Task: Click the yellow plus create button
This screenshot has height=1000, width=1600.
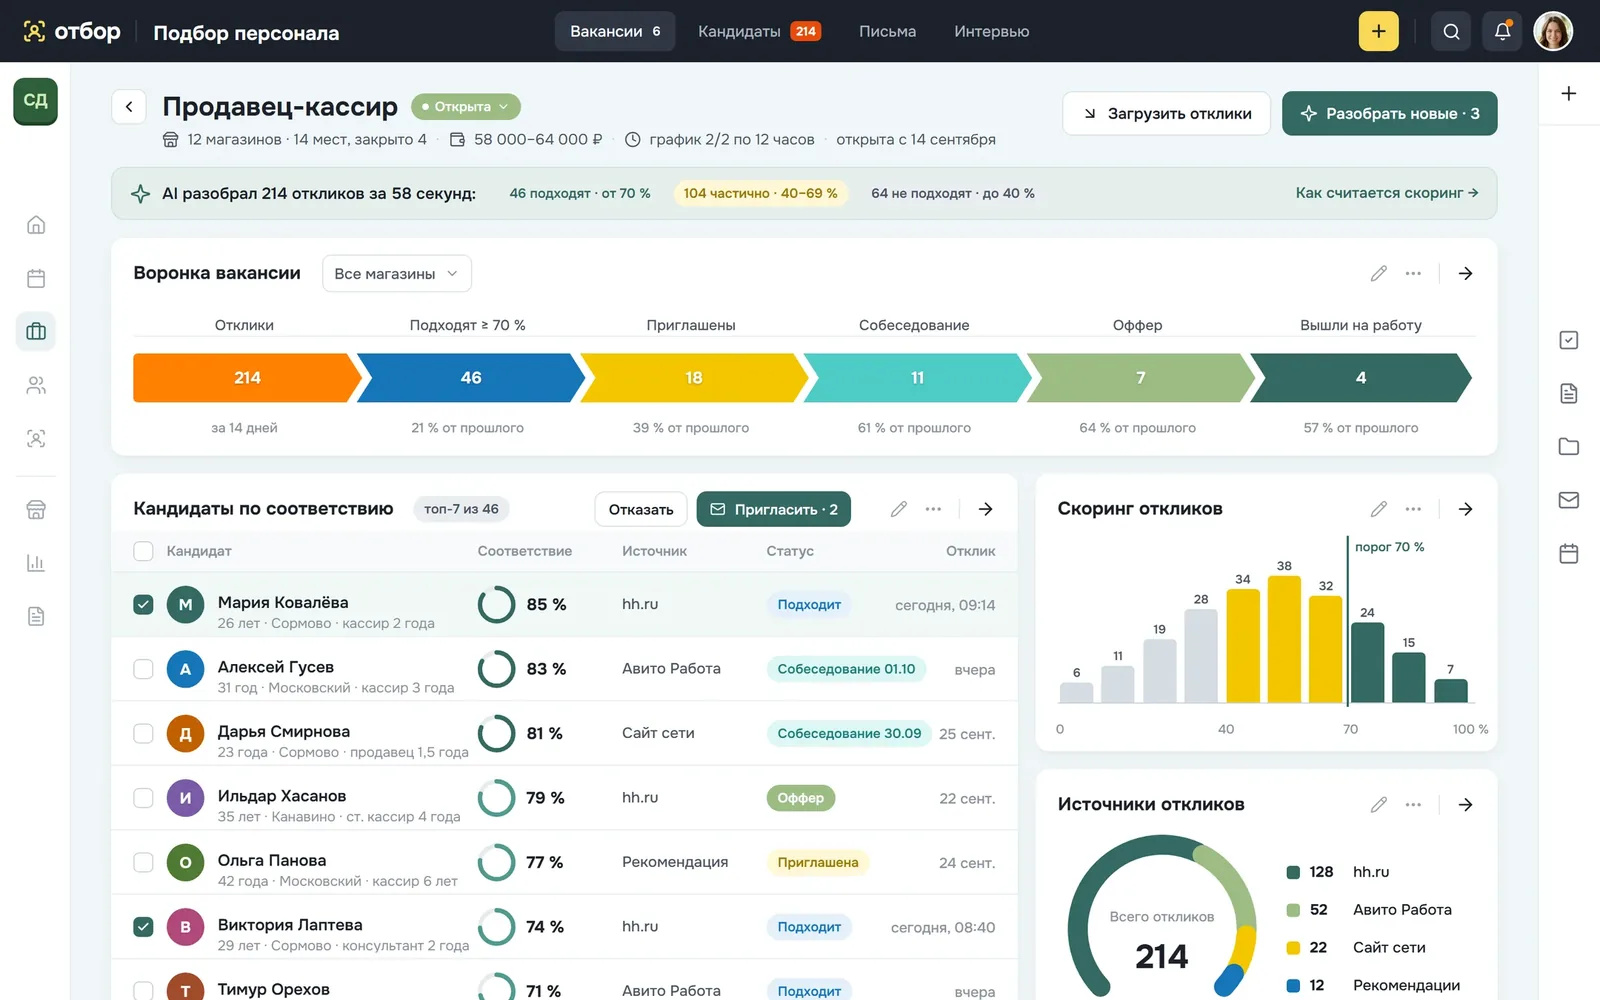Action: click(x=1378, y=31)
